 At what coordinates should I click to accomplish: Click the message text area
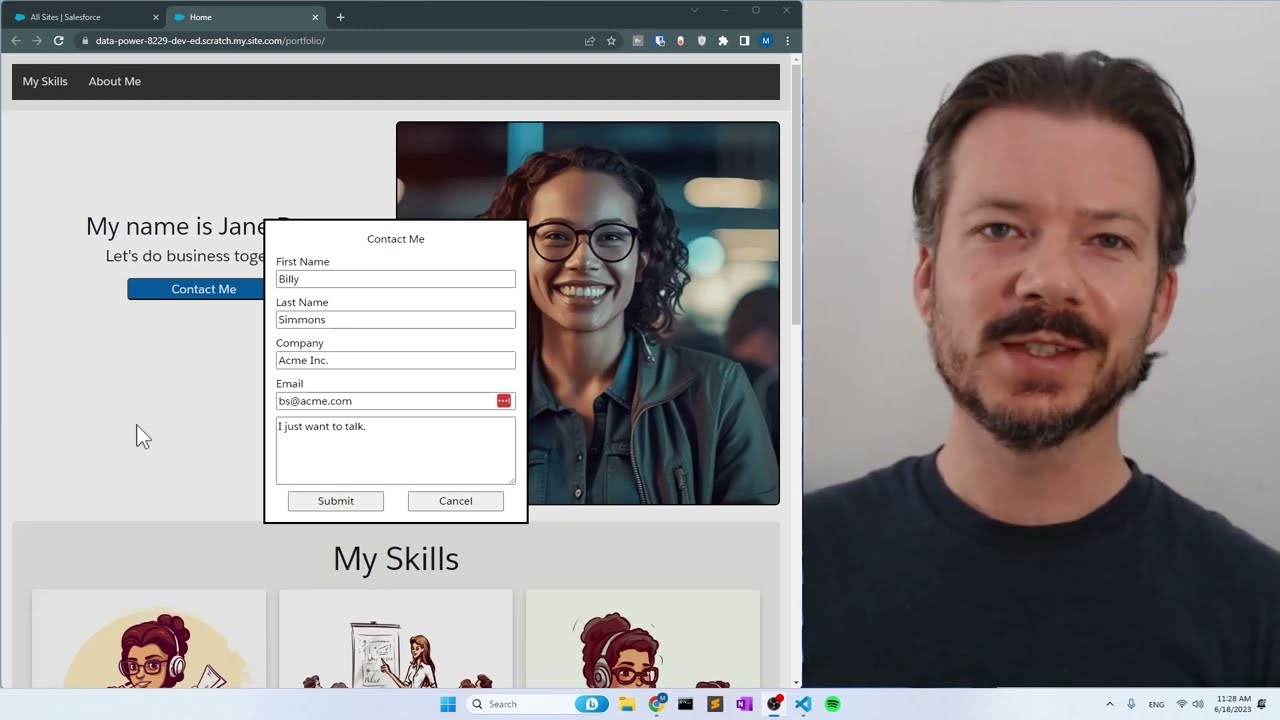point(396,451)
